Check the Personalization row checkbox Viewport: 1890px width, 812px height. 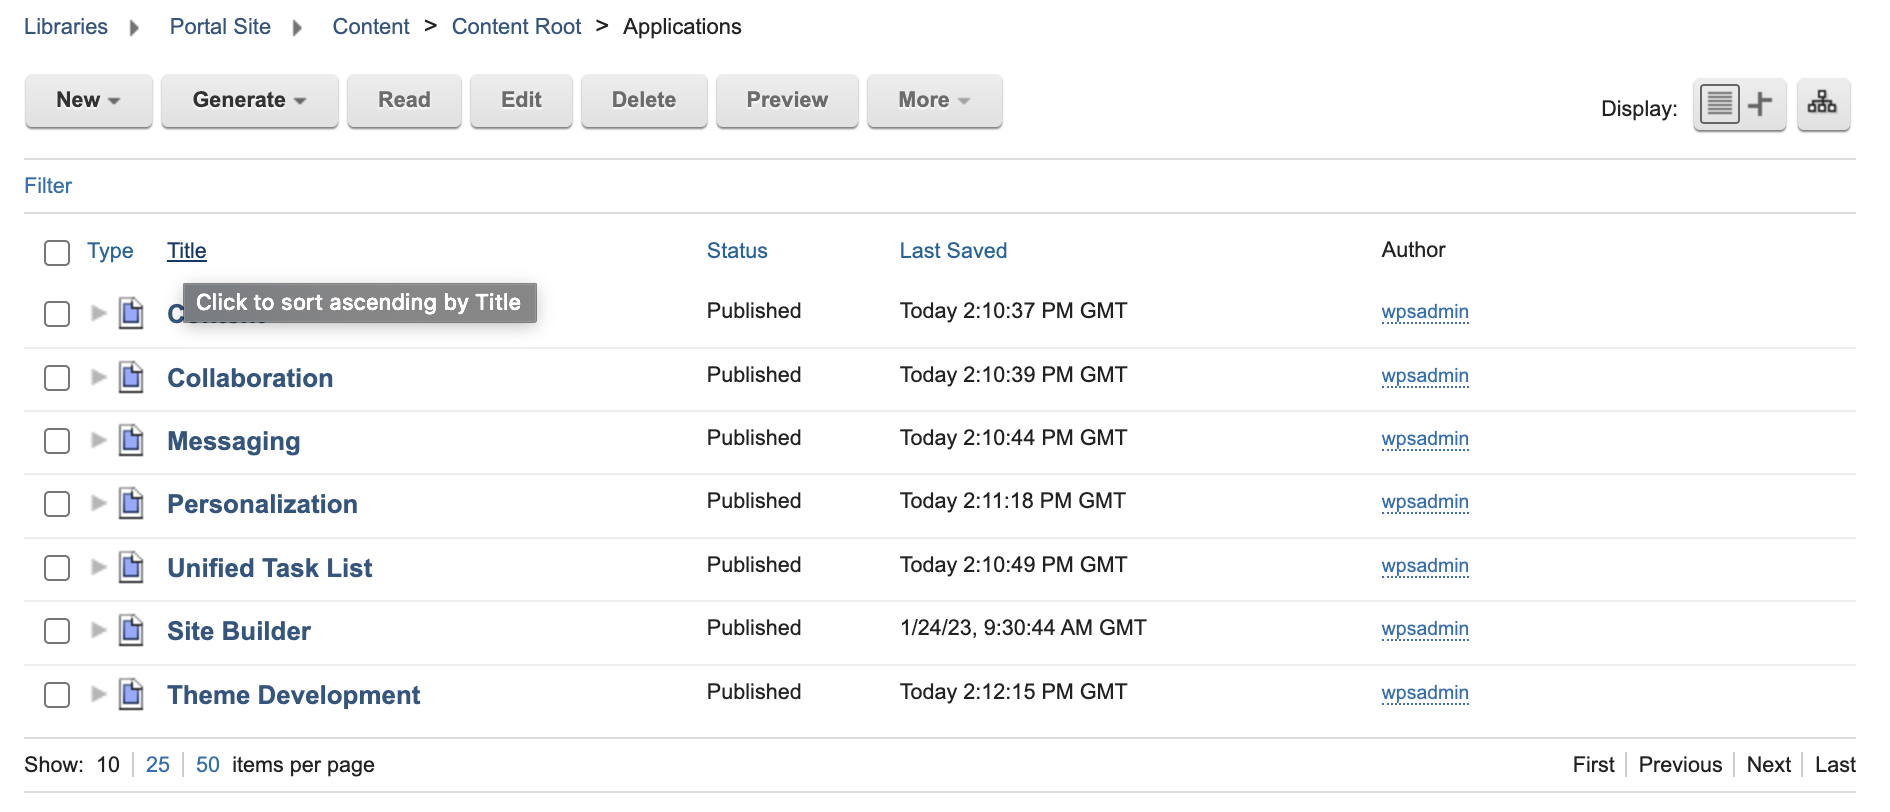coord(57,504)
